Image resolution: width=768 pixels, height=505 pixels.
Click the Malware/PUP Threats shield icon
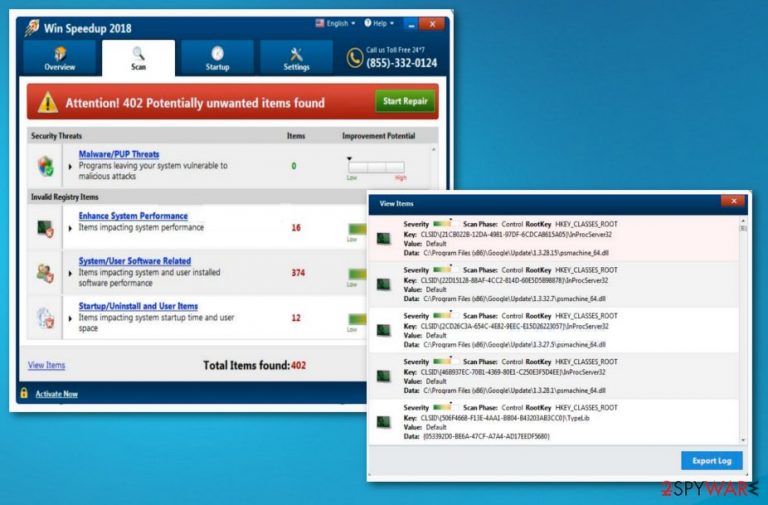pos(46,166)
